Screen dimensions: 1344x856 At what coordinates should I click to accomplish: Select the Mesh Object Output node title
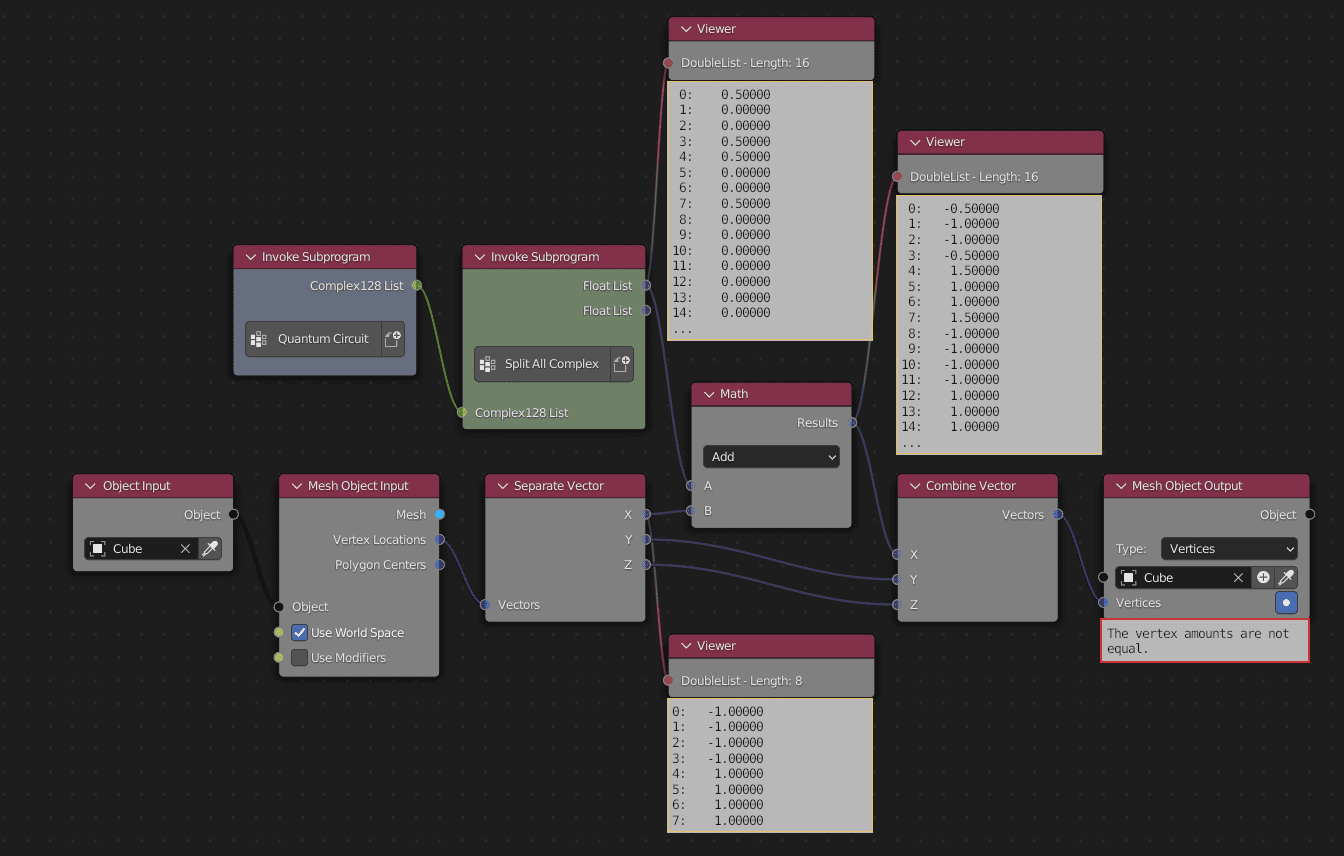point(1187,486)
